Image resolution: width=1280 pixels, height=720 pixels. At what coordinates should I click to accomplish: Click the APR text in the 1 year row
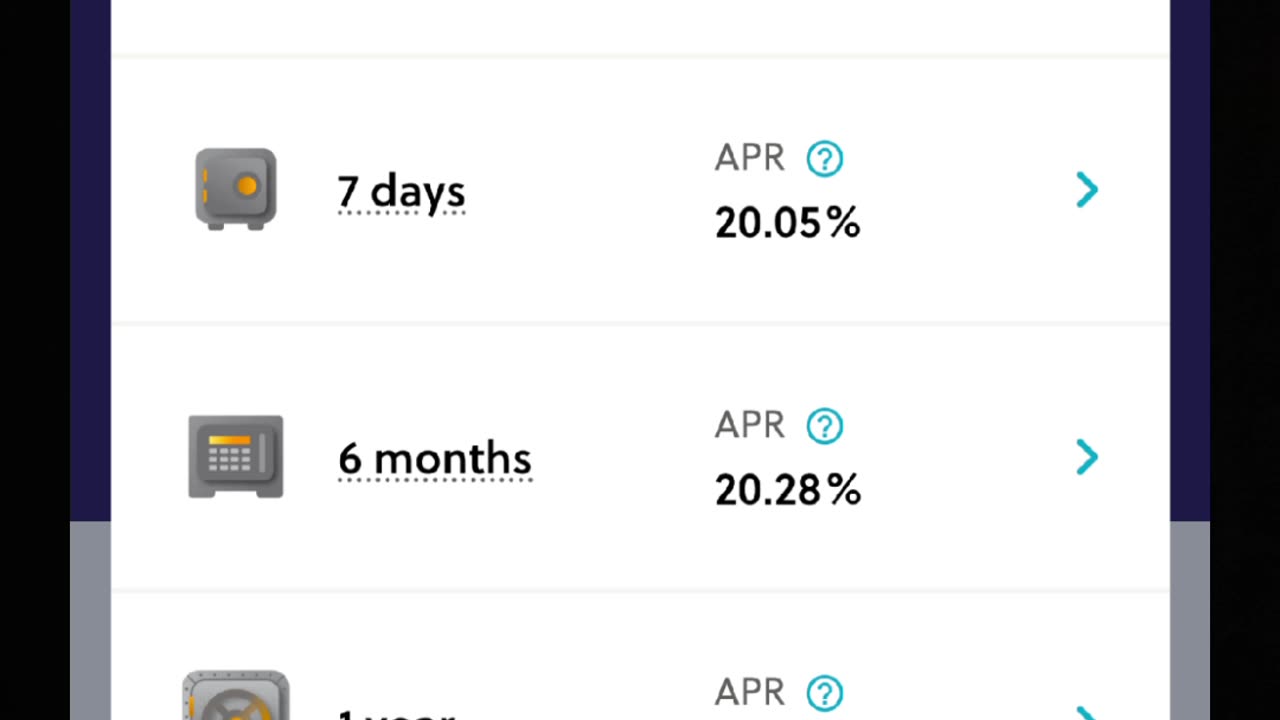coord(750,692)
